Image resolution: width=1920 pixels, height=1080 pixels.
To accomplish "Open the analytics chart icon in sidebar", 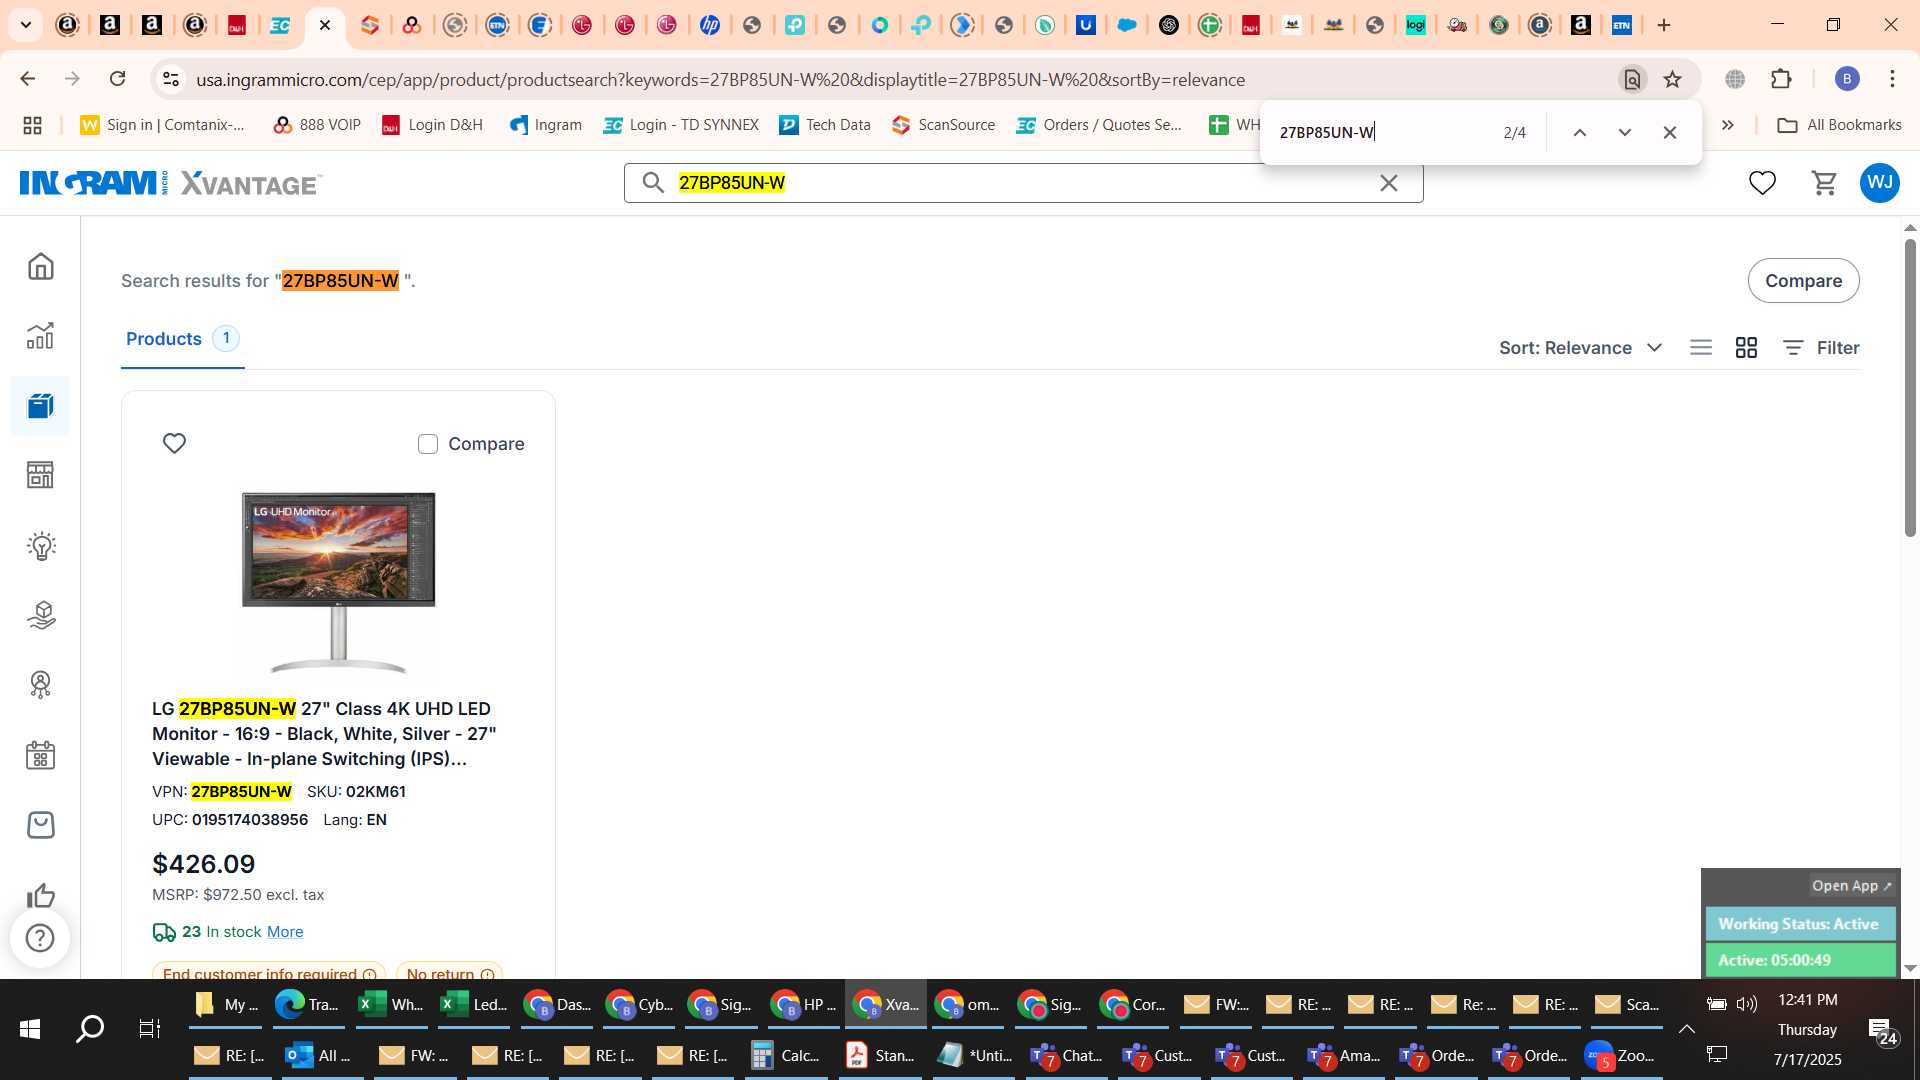I will (x=40, y=336).
